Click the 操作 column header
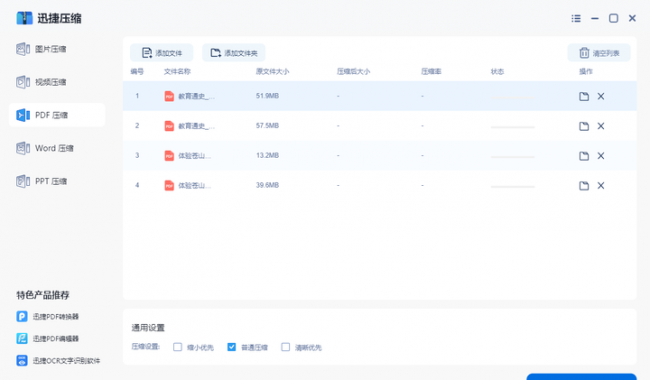The width and height of the screenshot is (650, 380). click(x=586, y=72)
